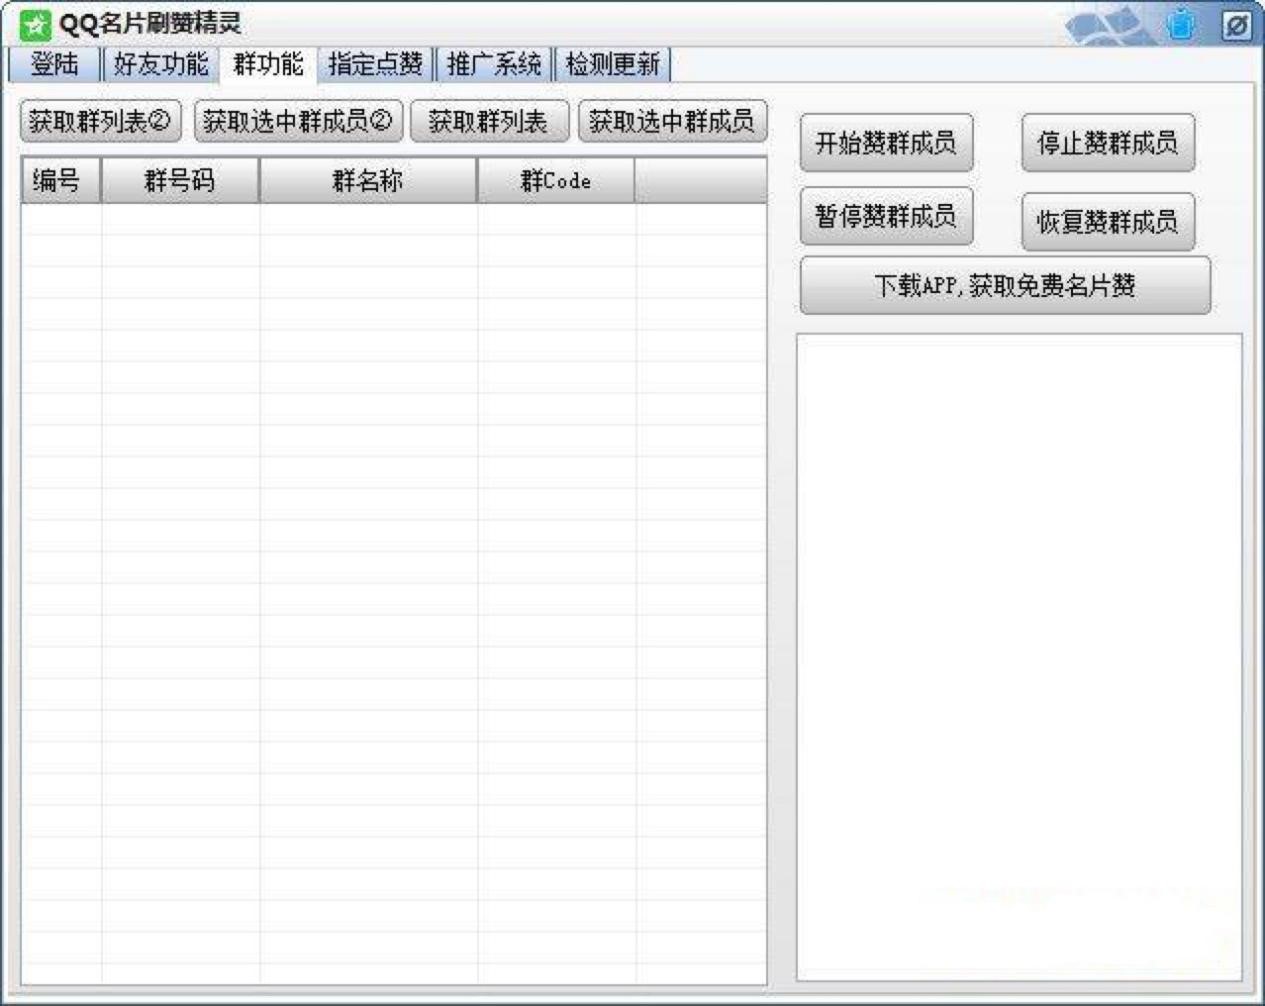Image resolution: width=1265 pixels, height=1006 pixels.
Task: Open the 推广系统 tab
Action: click(494, 65)
